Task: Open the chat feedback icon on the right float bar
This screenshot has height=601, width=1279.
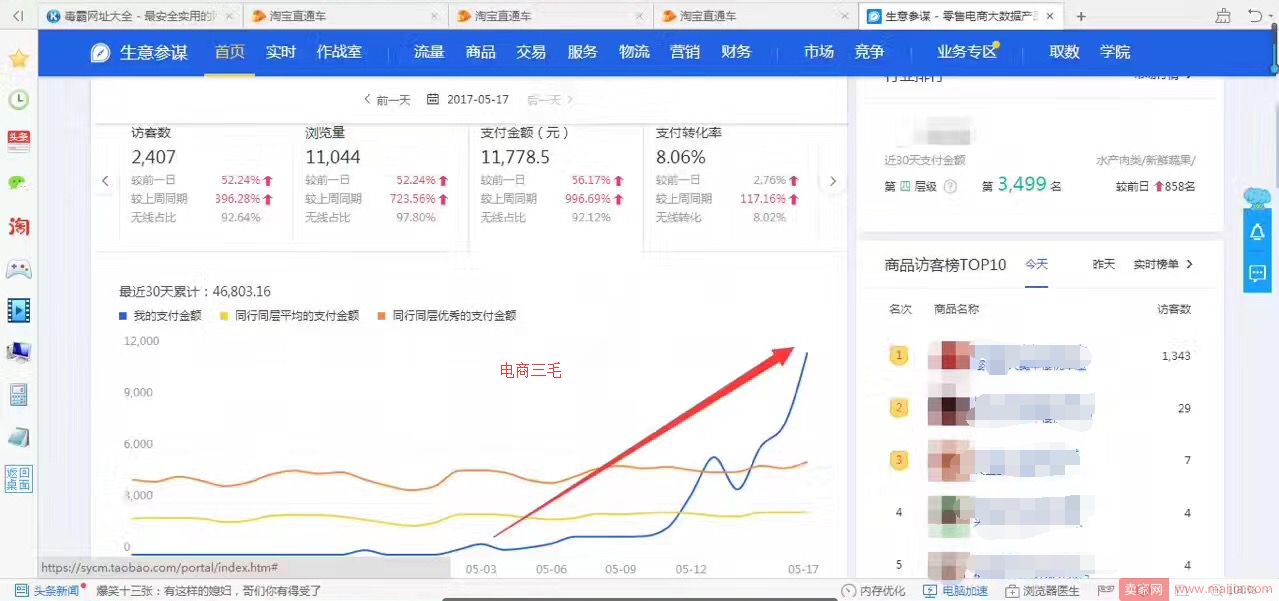Action: coord(1257,272)
